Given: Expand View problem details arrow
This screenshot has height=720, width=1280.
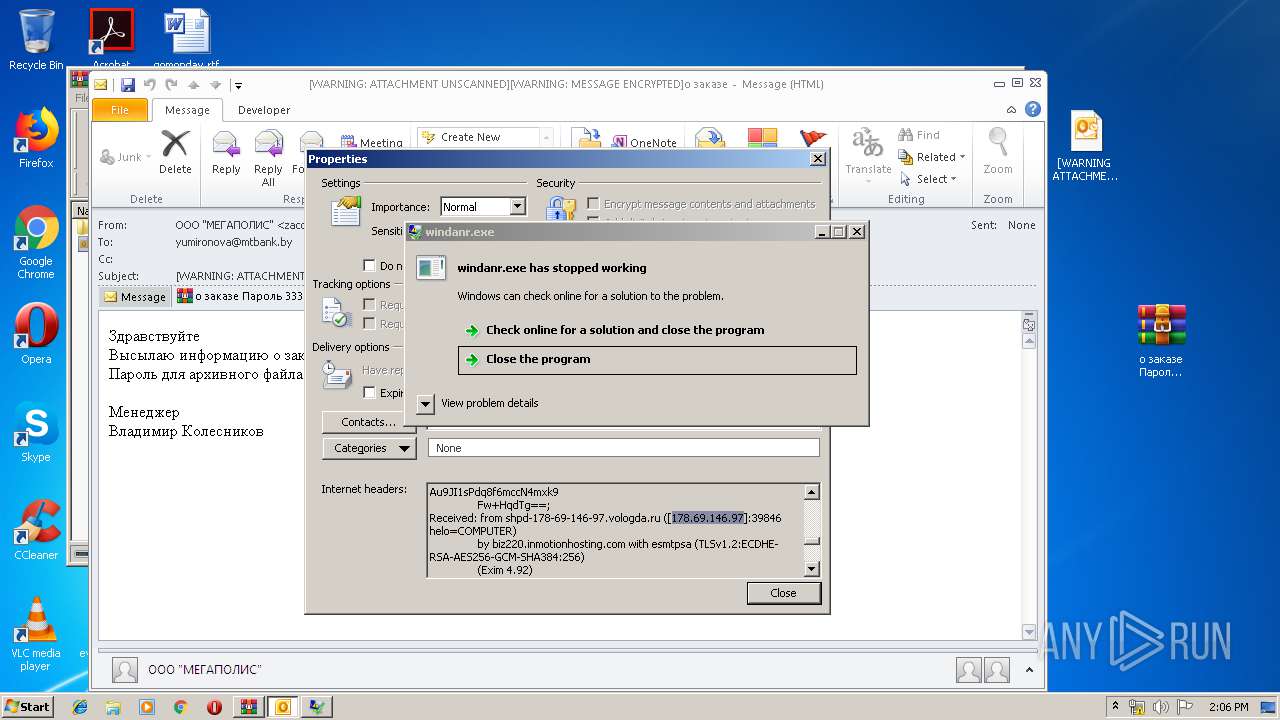Looking at the screenshot, I should click(425, 403).
